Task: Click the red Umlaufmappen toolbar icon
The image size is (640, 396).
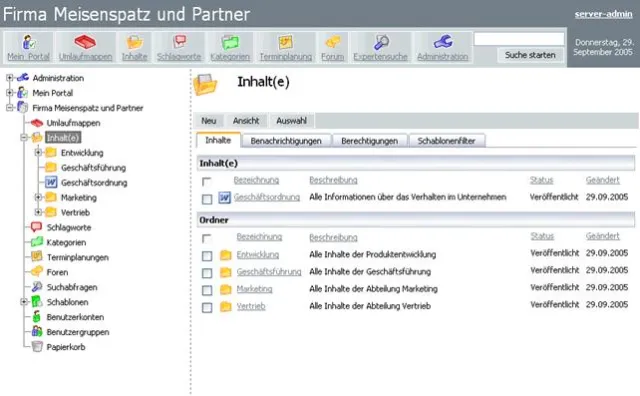Action: [x=85, y=42]
